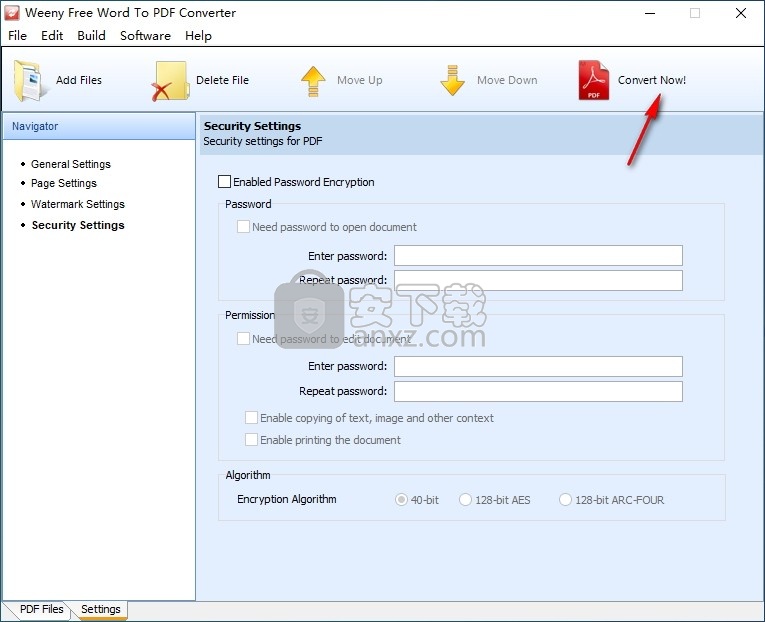Click the Delete File label
Image resolution: width=765 pixels, height=622 pixels.
[x=222, y=80]
